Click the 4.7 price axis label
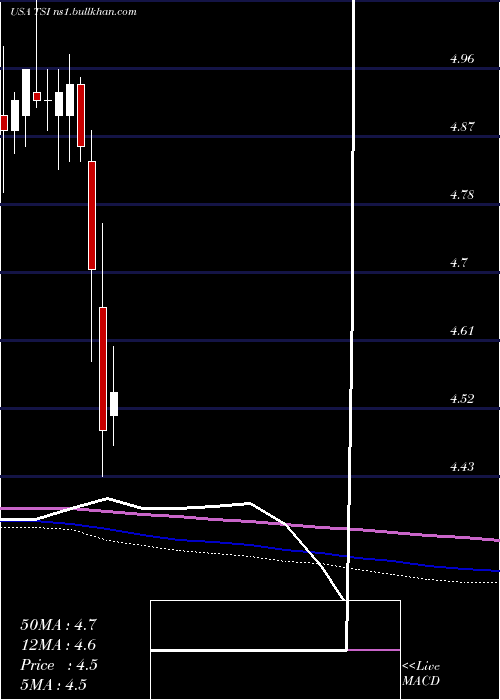Image resolution: width=500 pixels, height=700 pixels. pyautogui.click(x=458, y=263)
